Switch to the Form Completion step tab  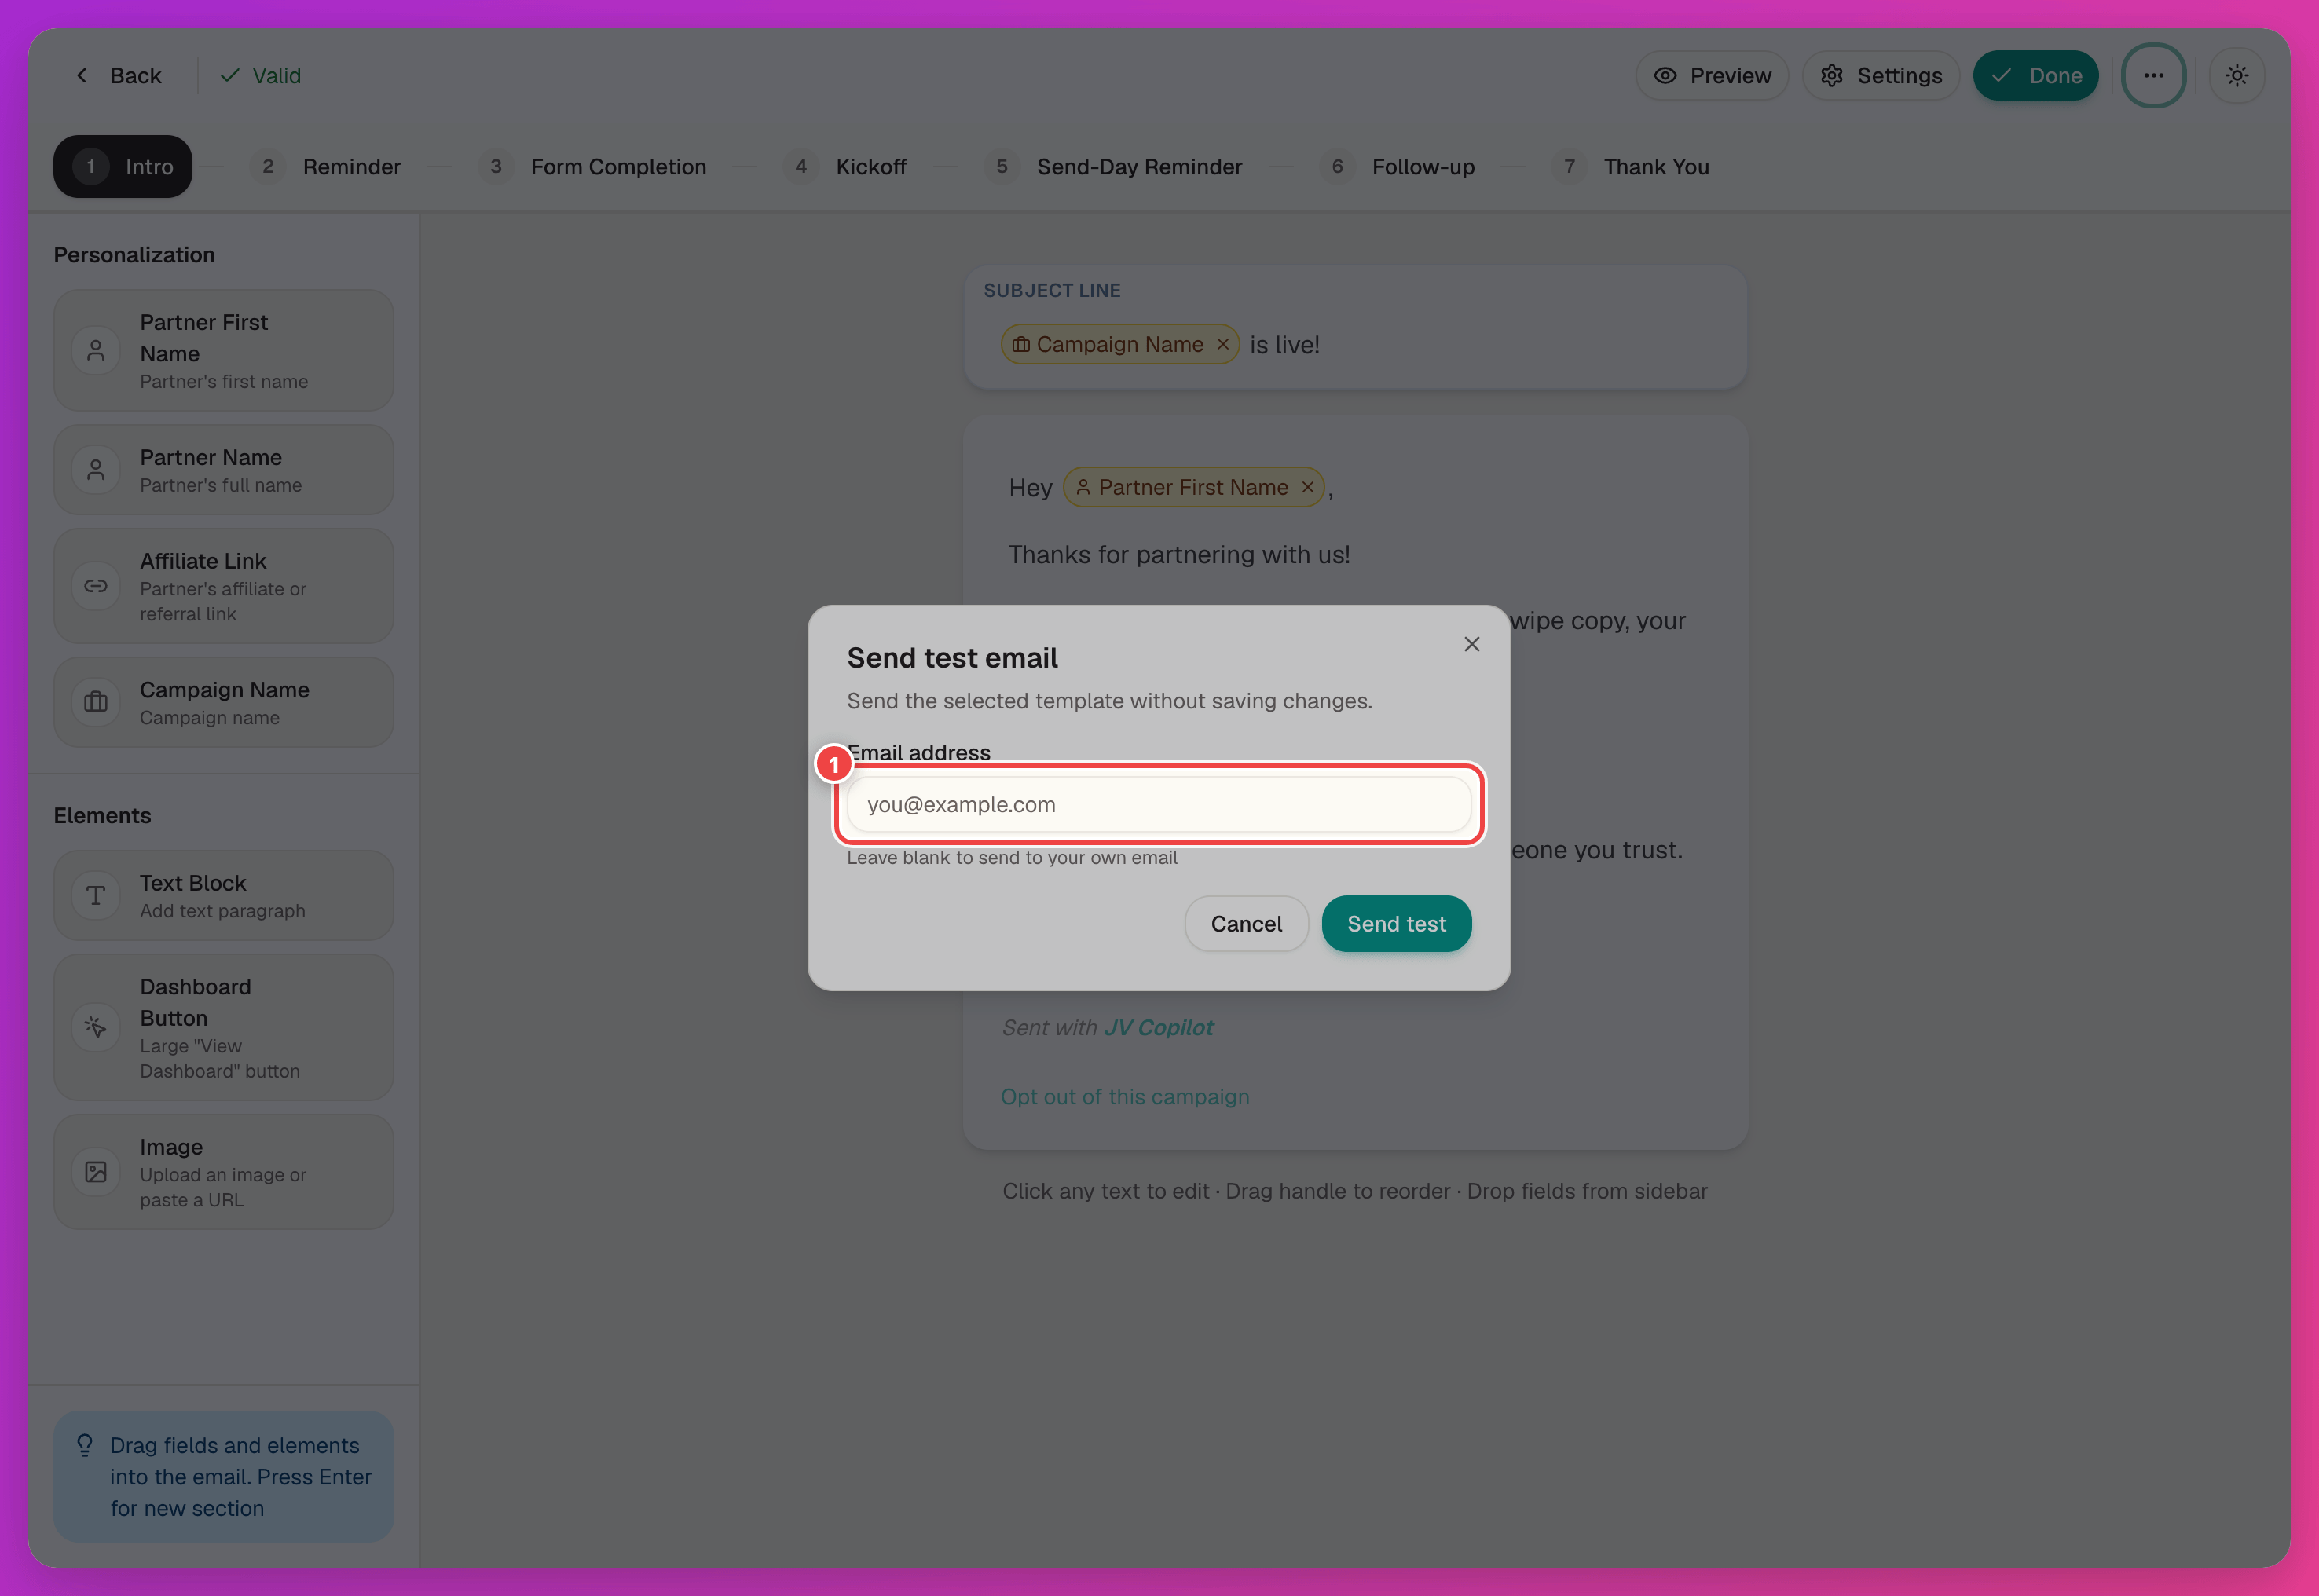click(x=592, y=167)
